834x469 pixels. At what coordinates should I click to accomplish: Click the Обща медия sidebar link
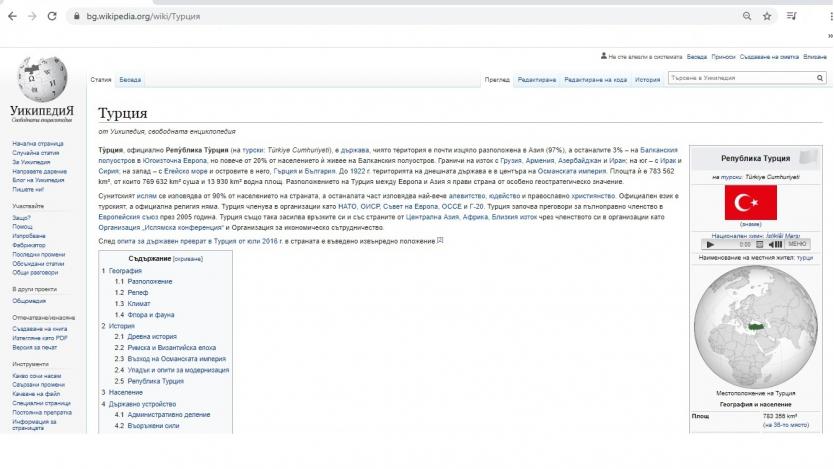click(29, 301)
